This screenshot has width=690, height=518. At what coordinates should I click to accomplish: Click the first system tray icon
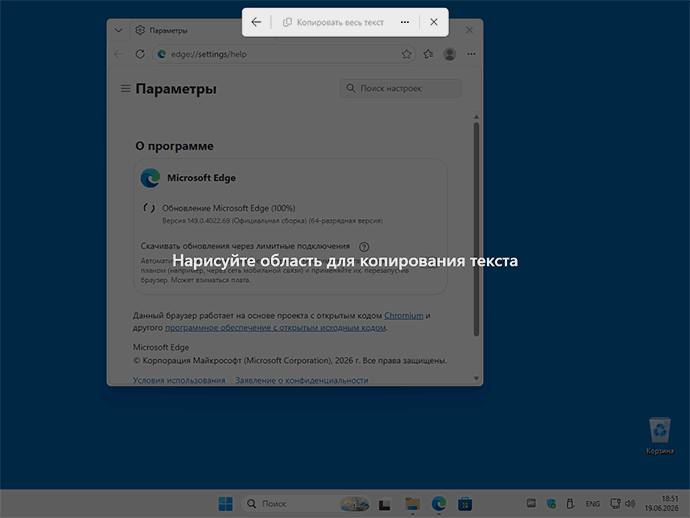[x=531, y=503]
